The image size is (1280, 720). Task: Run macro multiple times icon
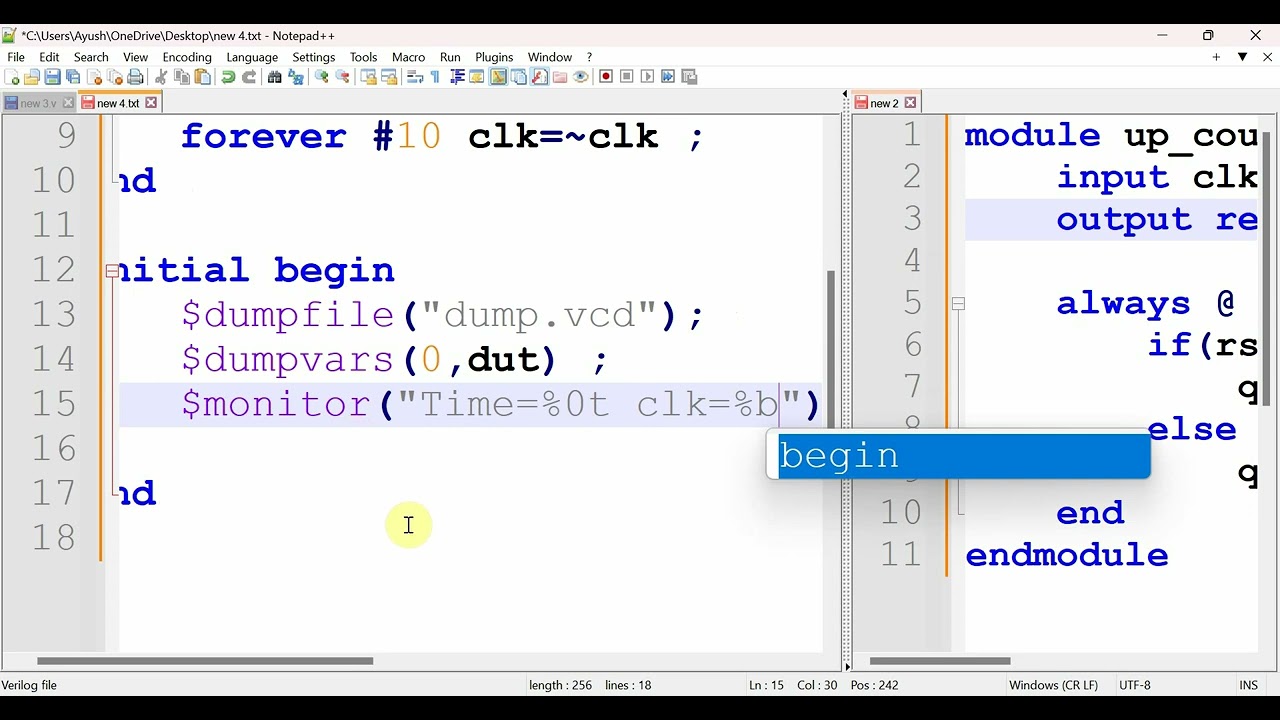[668, 77]
